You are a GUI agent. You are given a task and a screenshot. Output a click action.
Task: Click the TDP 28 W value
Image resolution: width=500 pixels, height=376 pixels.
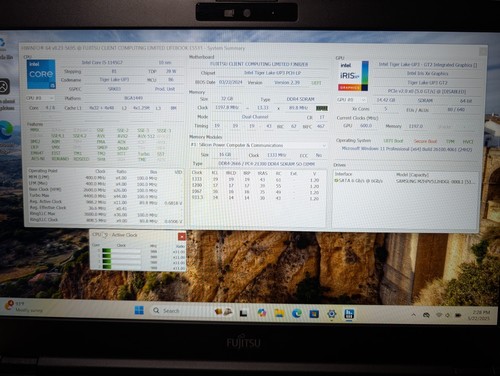coord(171,71)
